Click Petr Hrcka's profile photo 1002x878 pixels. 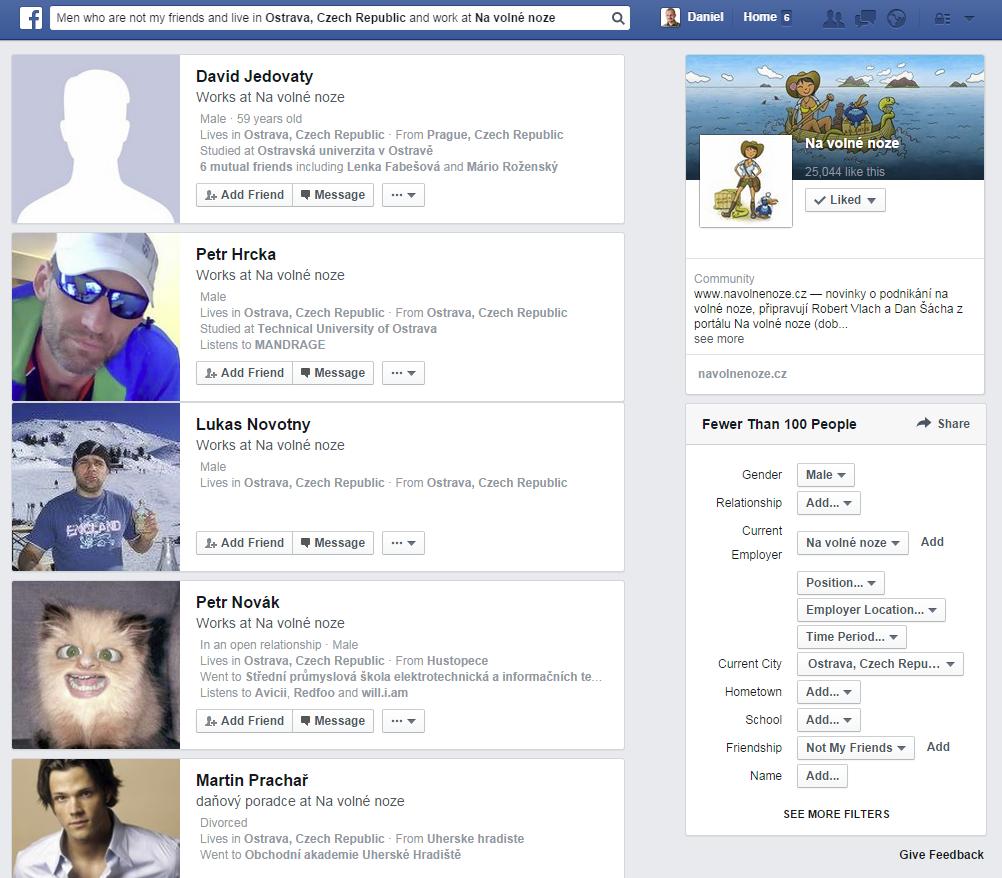96,317
